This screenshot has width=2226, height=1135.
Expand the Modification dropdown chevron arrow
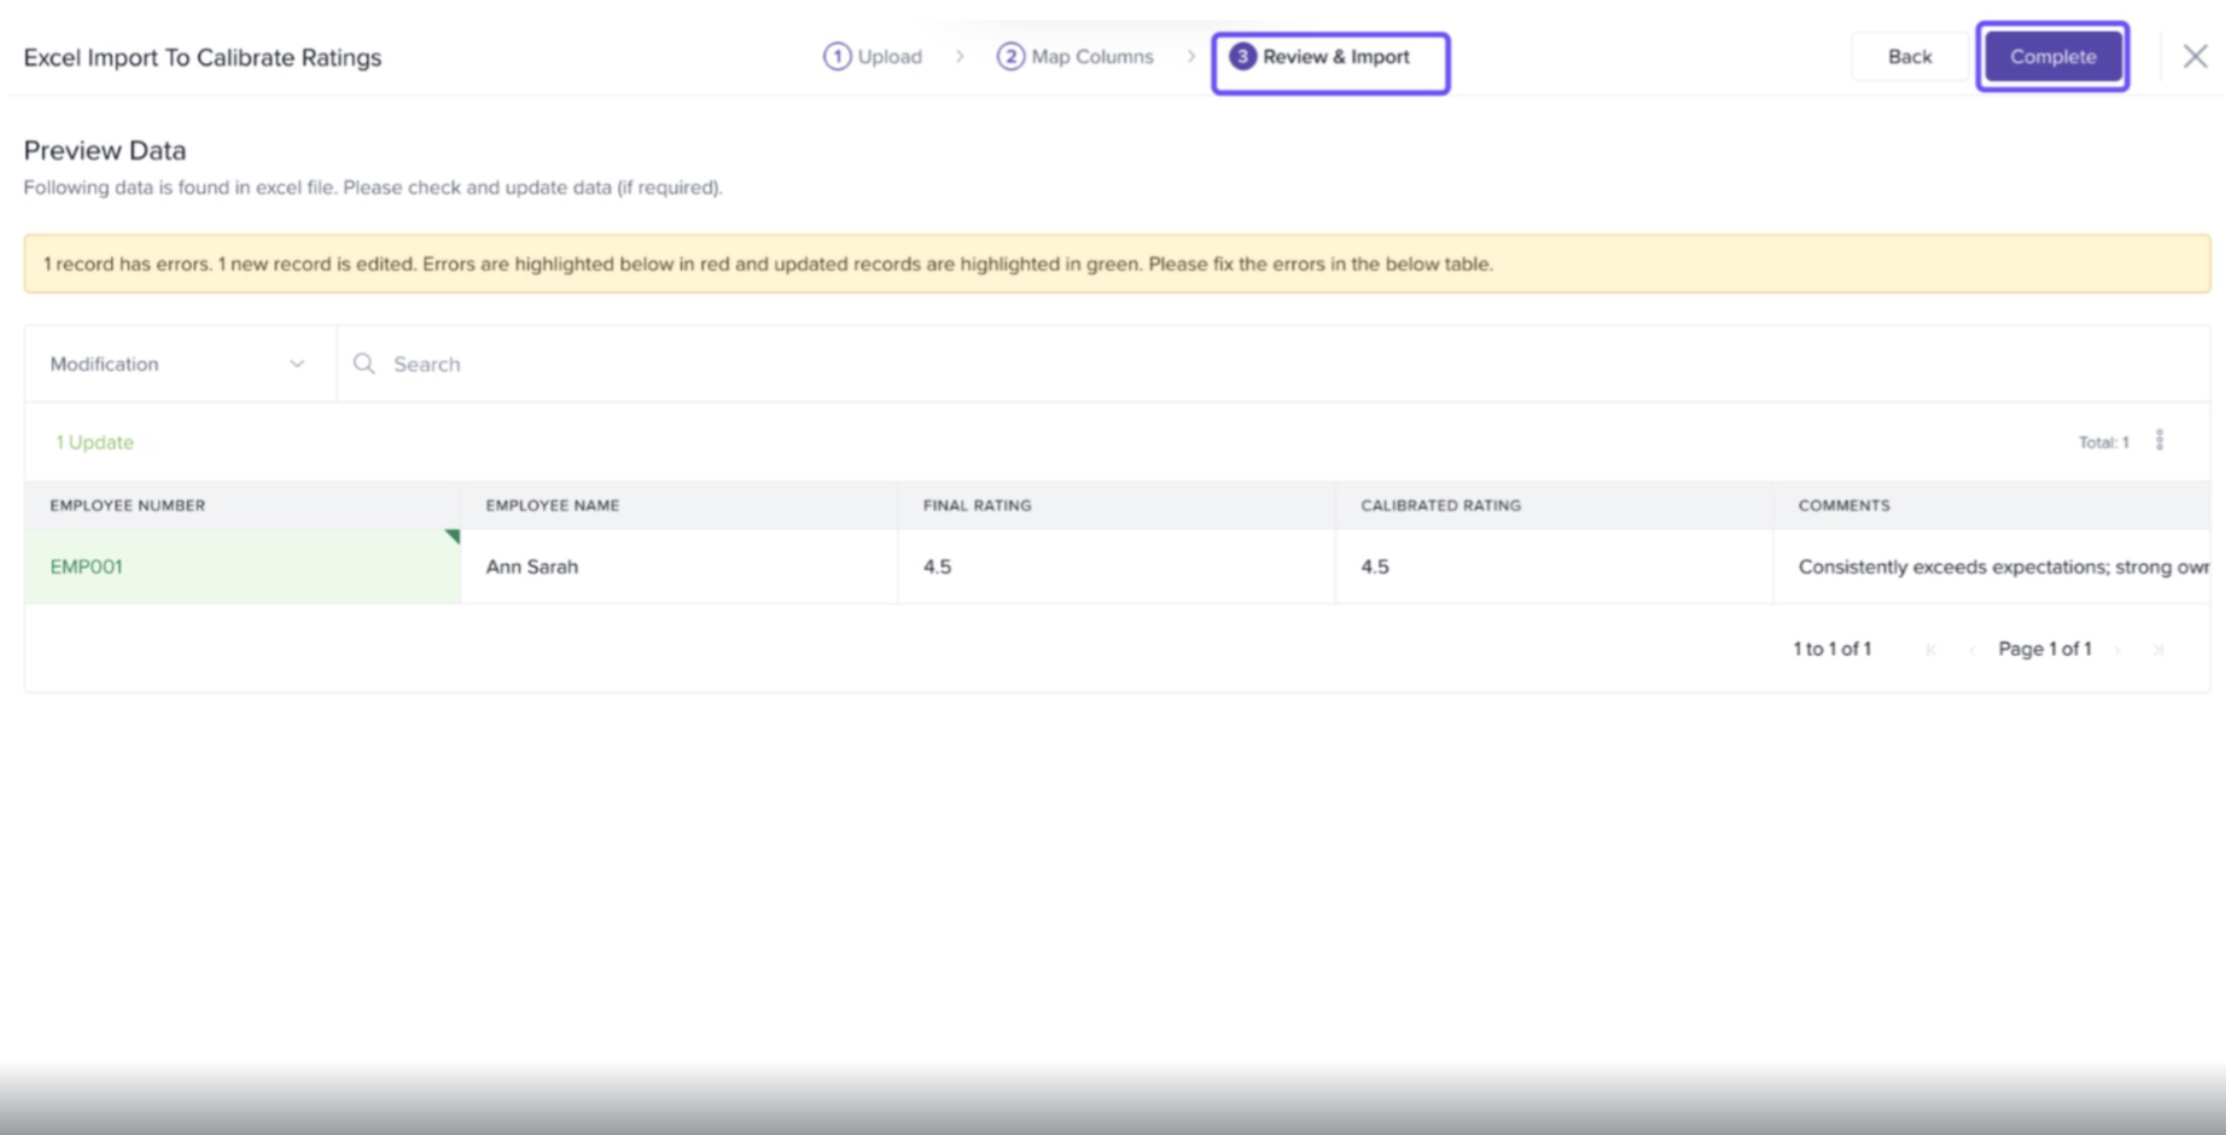tap(297, 364)
